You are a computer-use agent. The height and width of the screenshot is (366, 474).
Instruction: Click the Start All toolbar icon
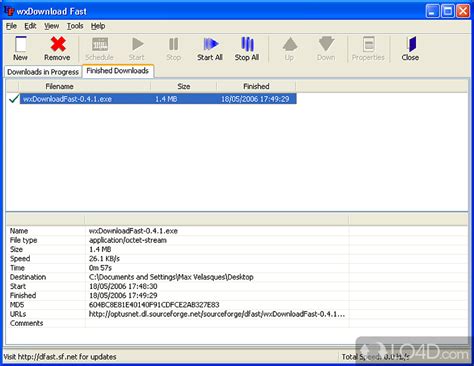pos(210,44)
